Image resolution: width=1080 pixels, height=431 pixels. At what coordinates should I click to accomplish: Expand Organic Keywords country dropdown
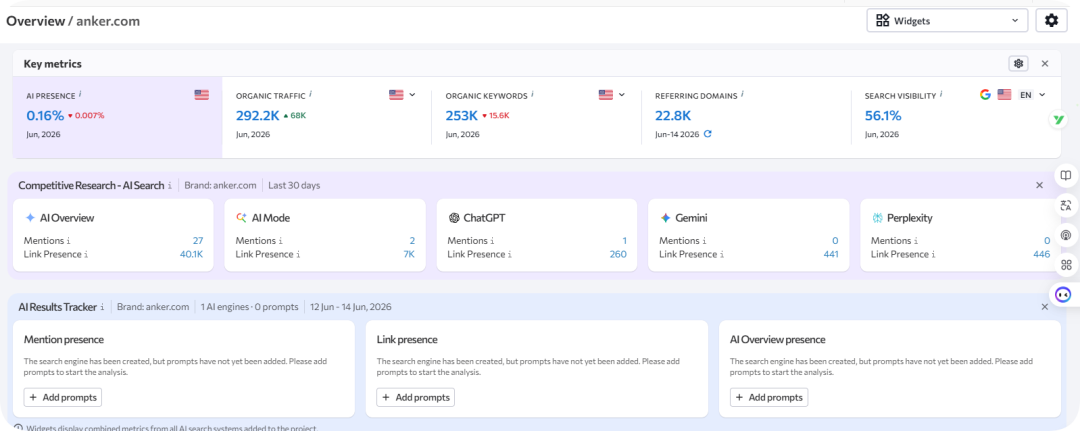621,95
